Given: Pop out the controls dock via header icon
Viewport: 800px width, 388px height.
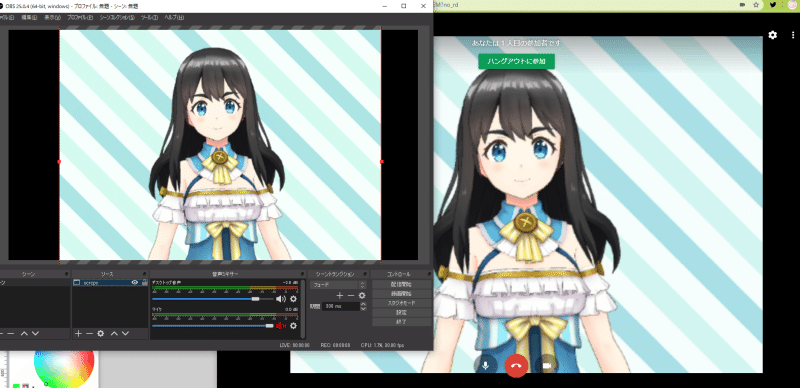Looking at the screenshot, I should [430, 274].
